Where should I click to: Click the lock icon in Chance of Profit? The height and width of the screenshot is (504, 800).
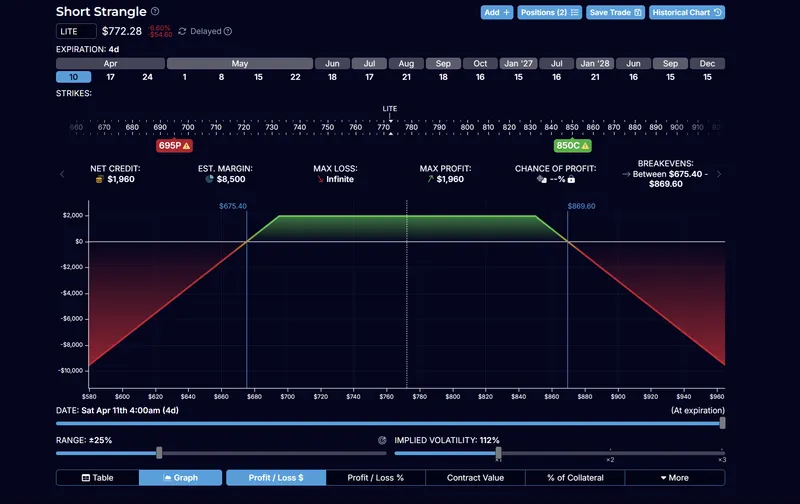pyautogui.click(x=571, y=180)
